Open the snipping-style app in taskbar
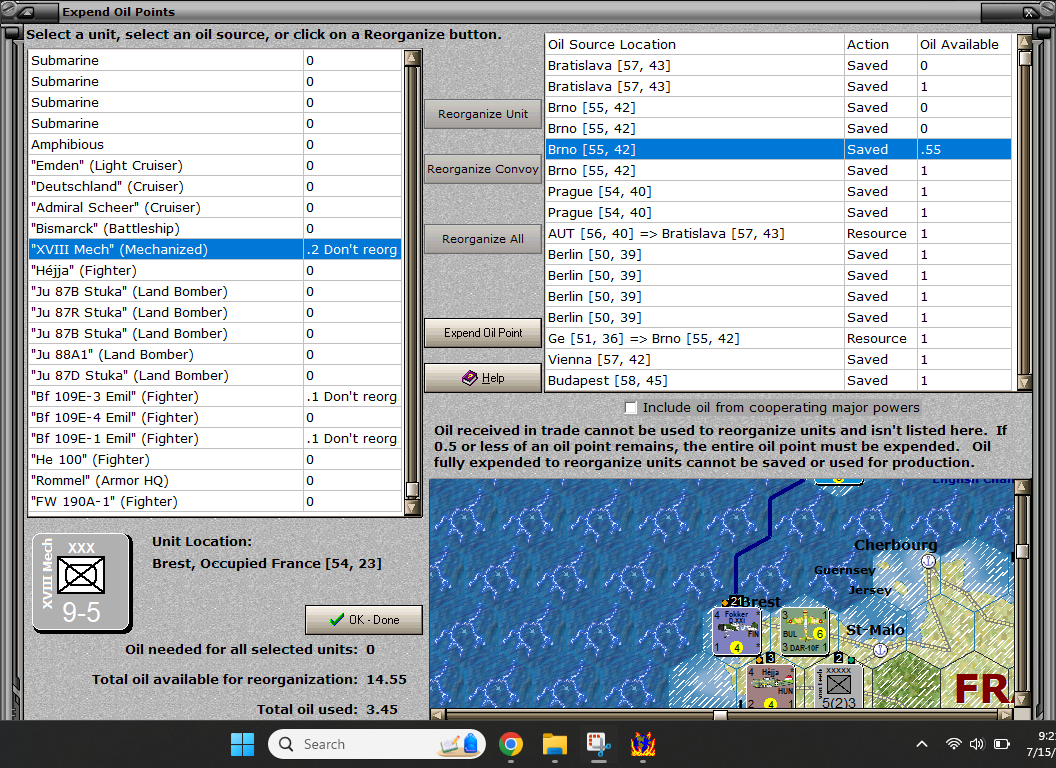Image resolution: width=1056 pixels, height=768 pixels. 599,744
